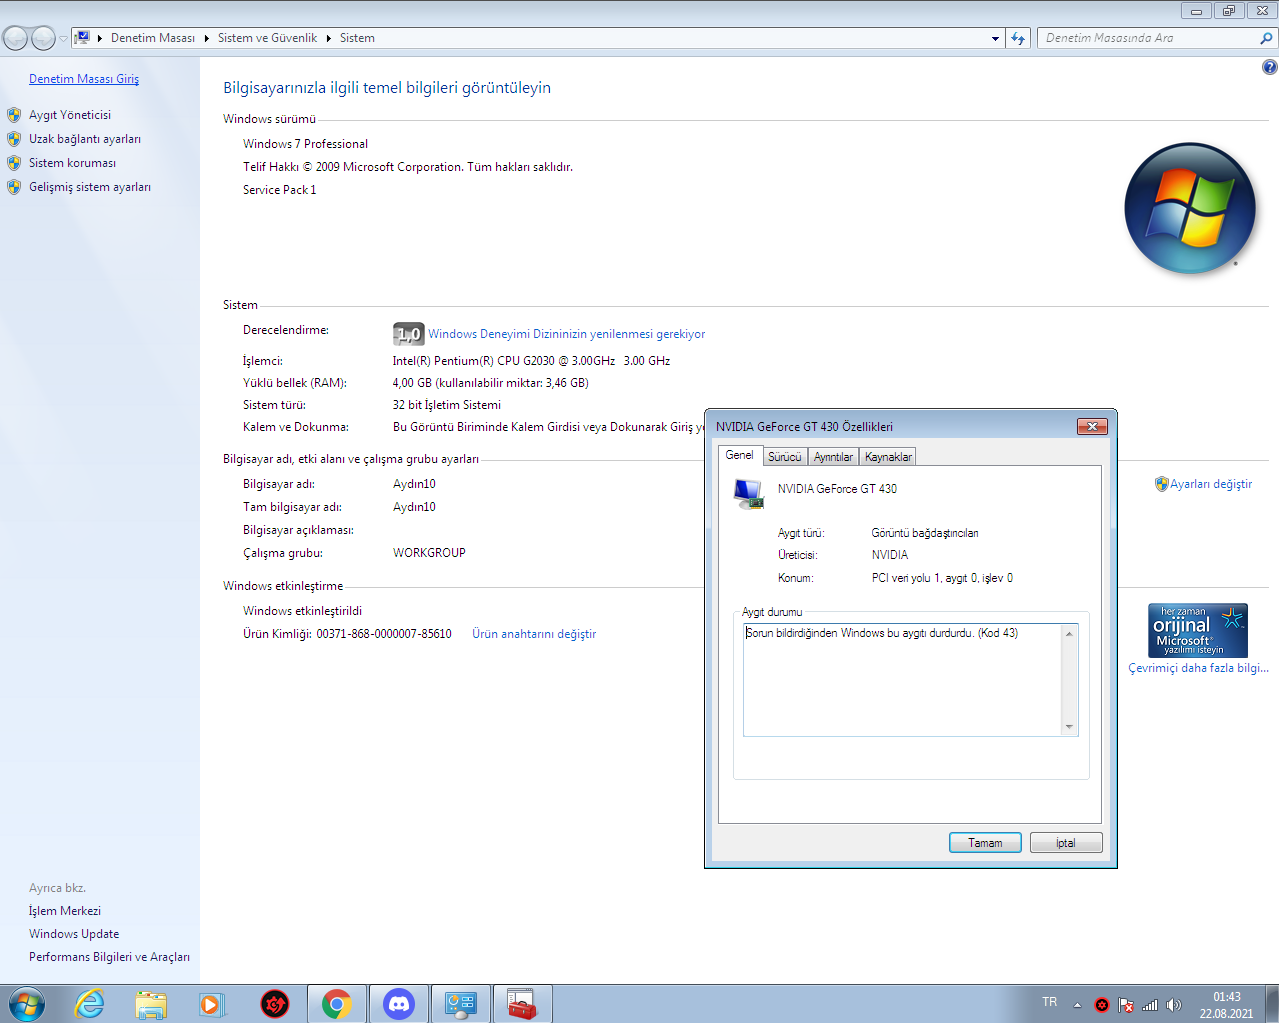
Task: Click the 1,0 experience index badge
Action: click(408, 334)
